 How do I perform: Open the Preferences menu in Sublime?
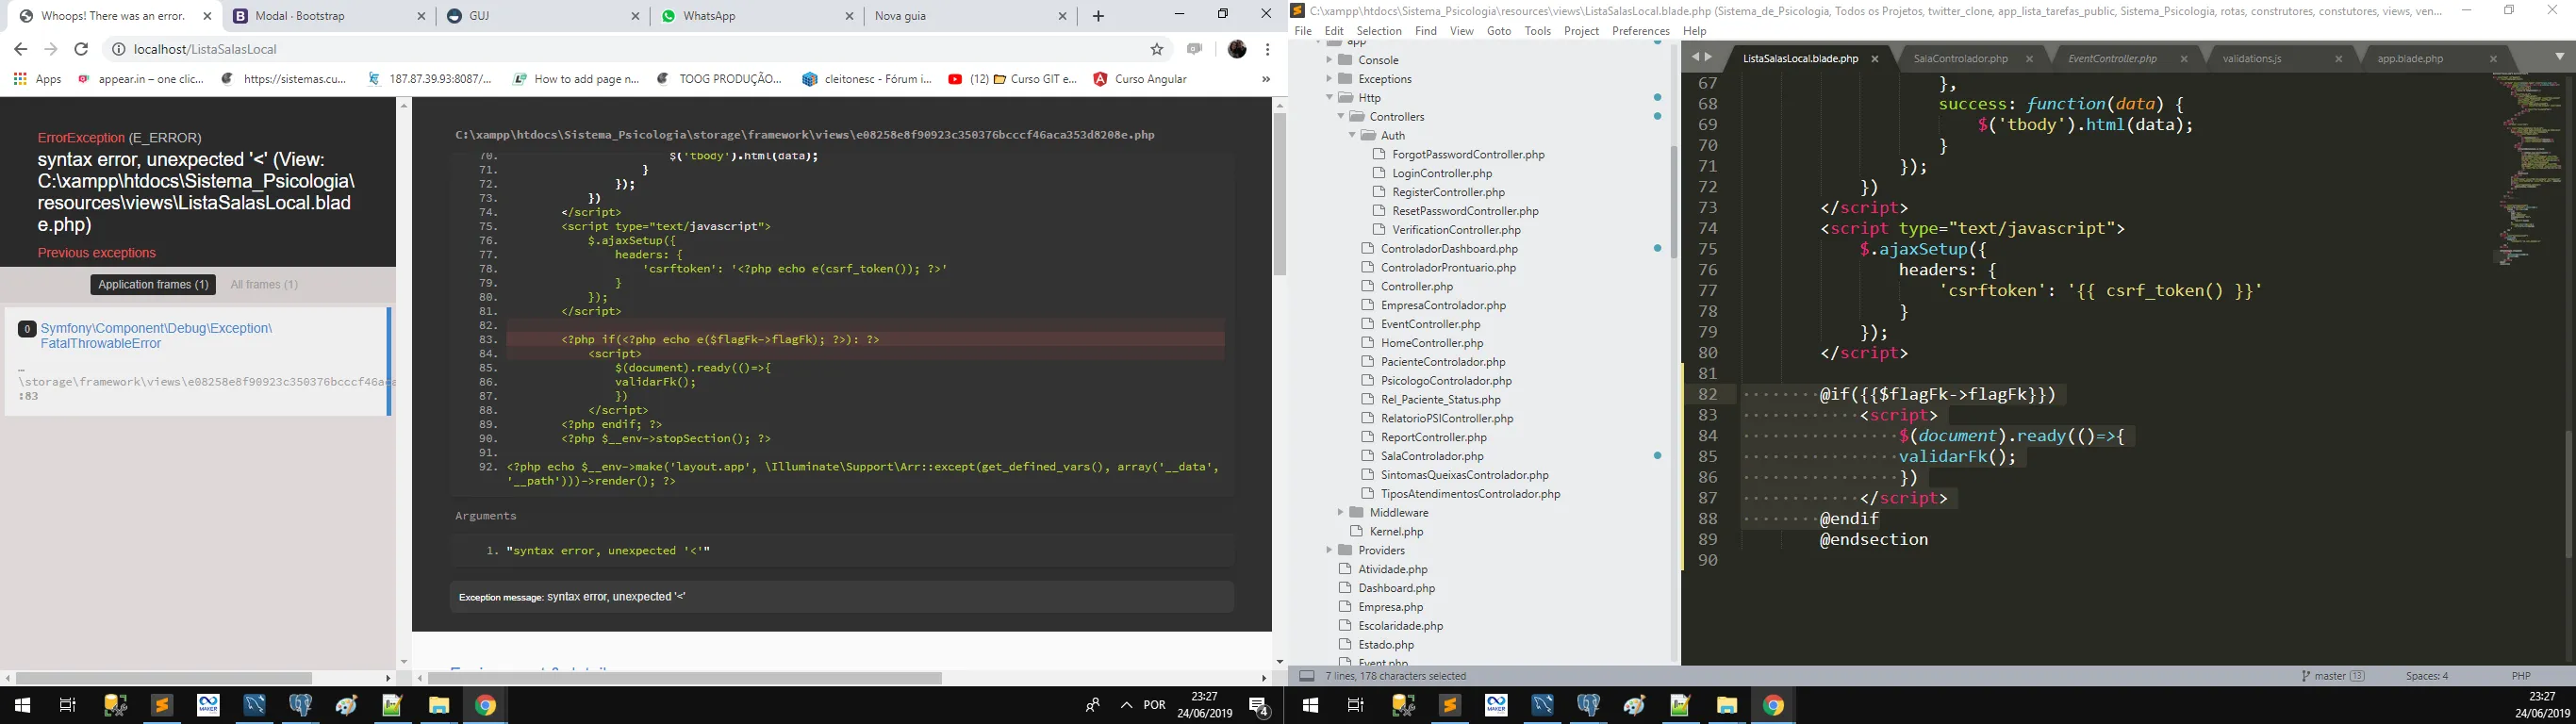pyautogui.click(x=1640, y=31)
